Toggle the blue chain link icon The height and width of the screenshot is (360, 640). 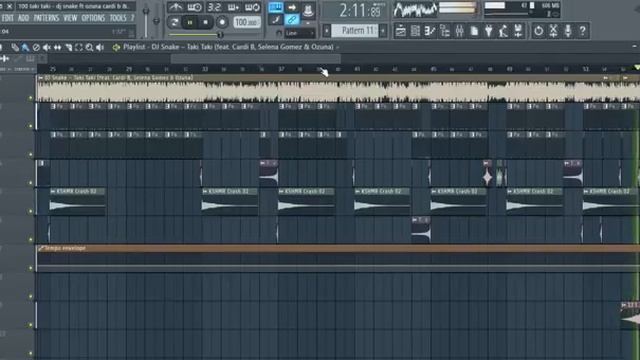[x=292, y=20]
